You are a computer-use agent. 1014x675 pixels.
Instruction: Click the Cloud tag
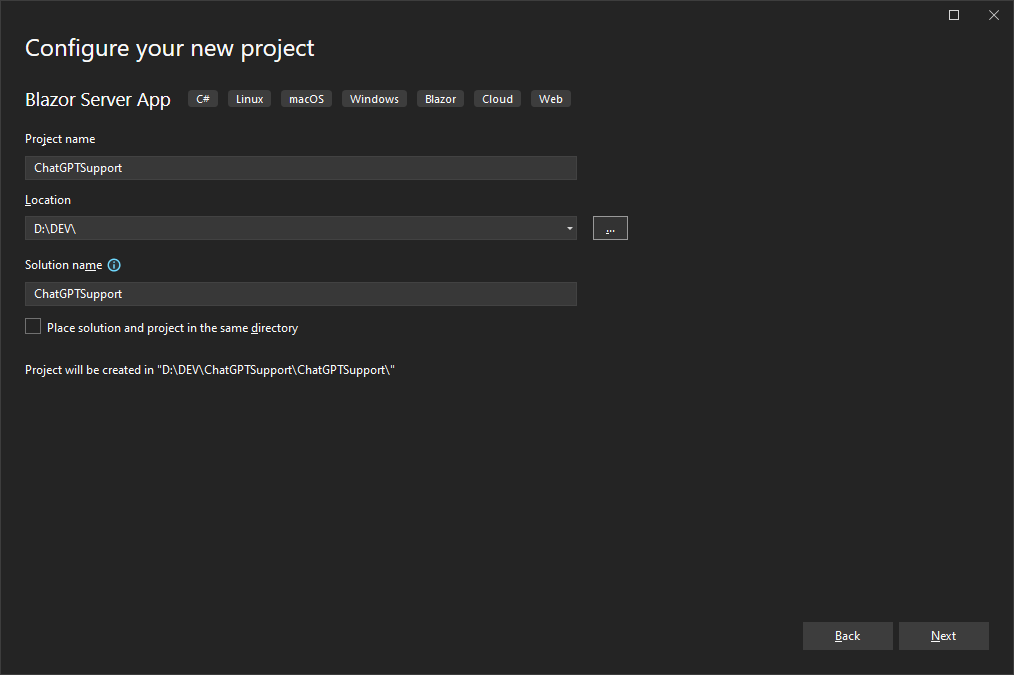497,99
